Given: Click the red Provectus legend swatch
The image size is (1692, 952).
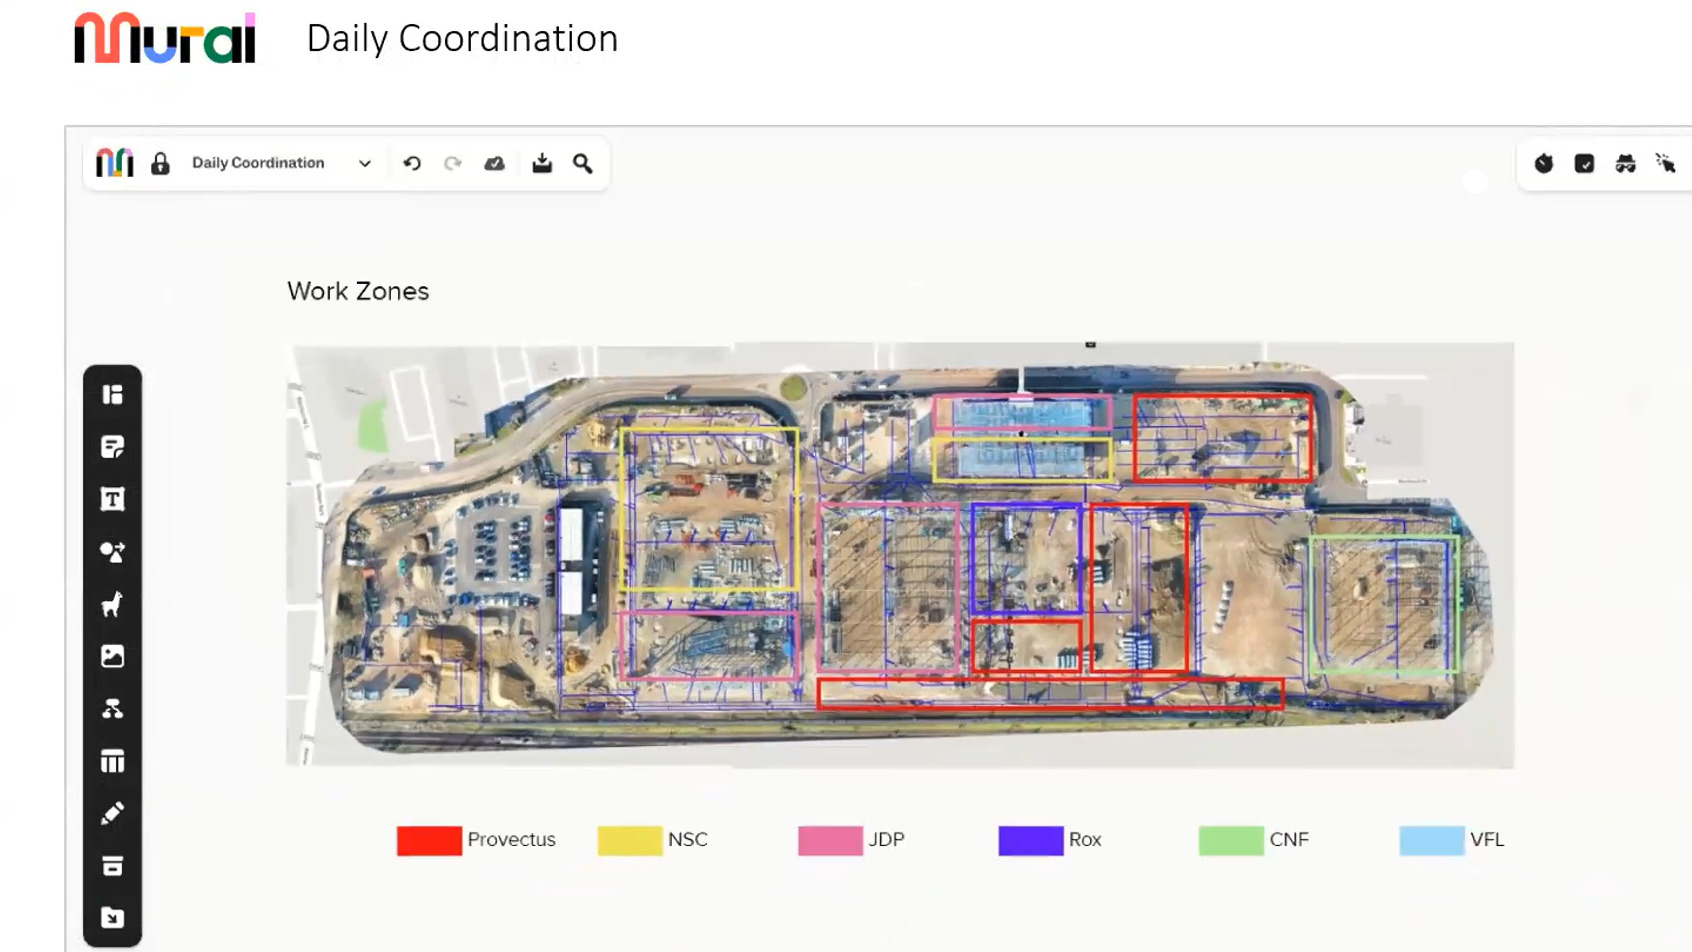Looking at the screenshot, I should pyautogui.click(x=429, y=840).
